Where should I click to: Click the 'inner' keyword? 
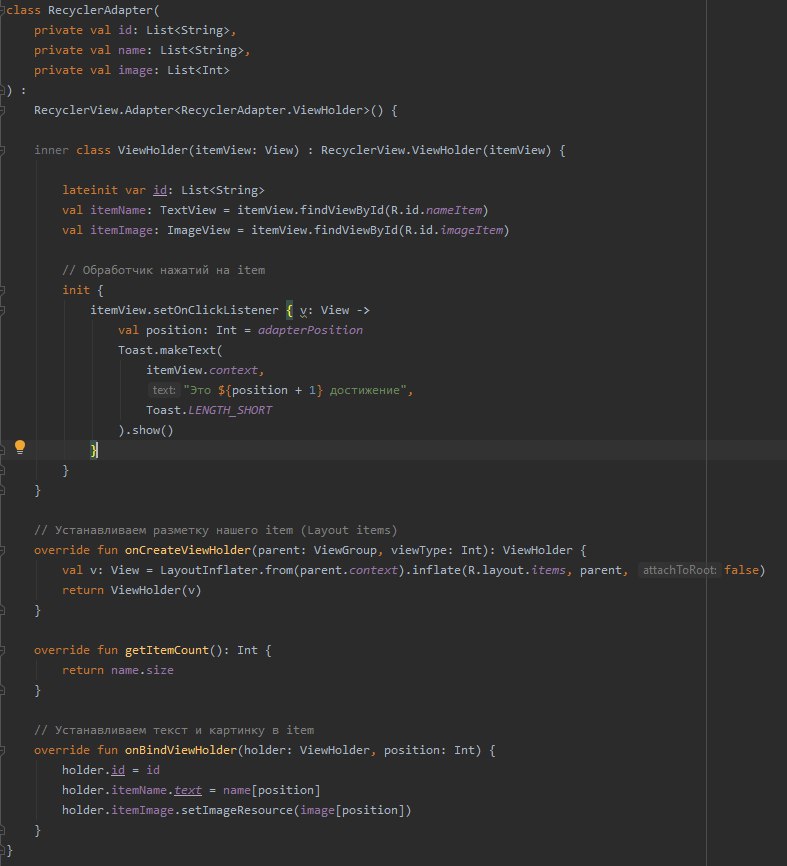tap(51, 150)
